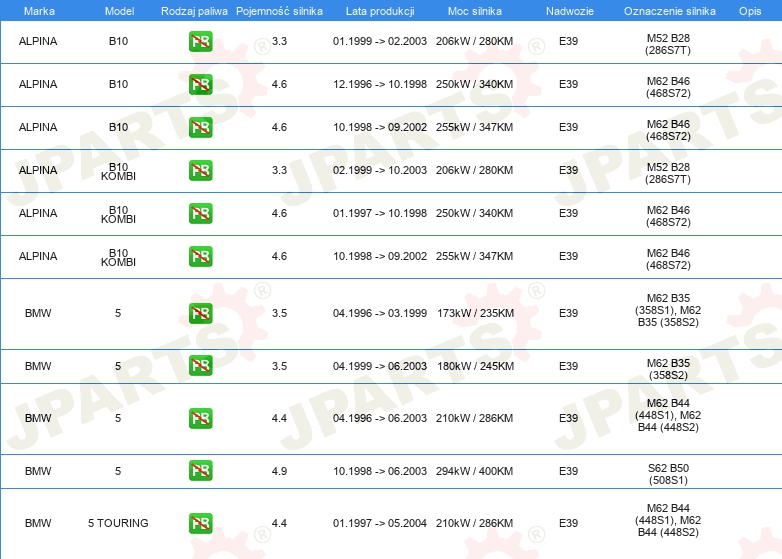This screenshot has height=559, width=782.
Task: Click fuel icon in BMW 5 4.9 row
Action: (x=200, y=470)
